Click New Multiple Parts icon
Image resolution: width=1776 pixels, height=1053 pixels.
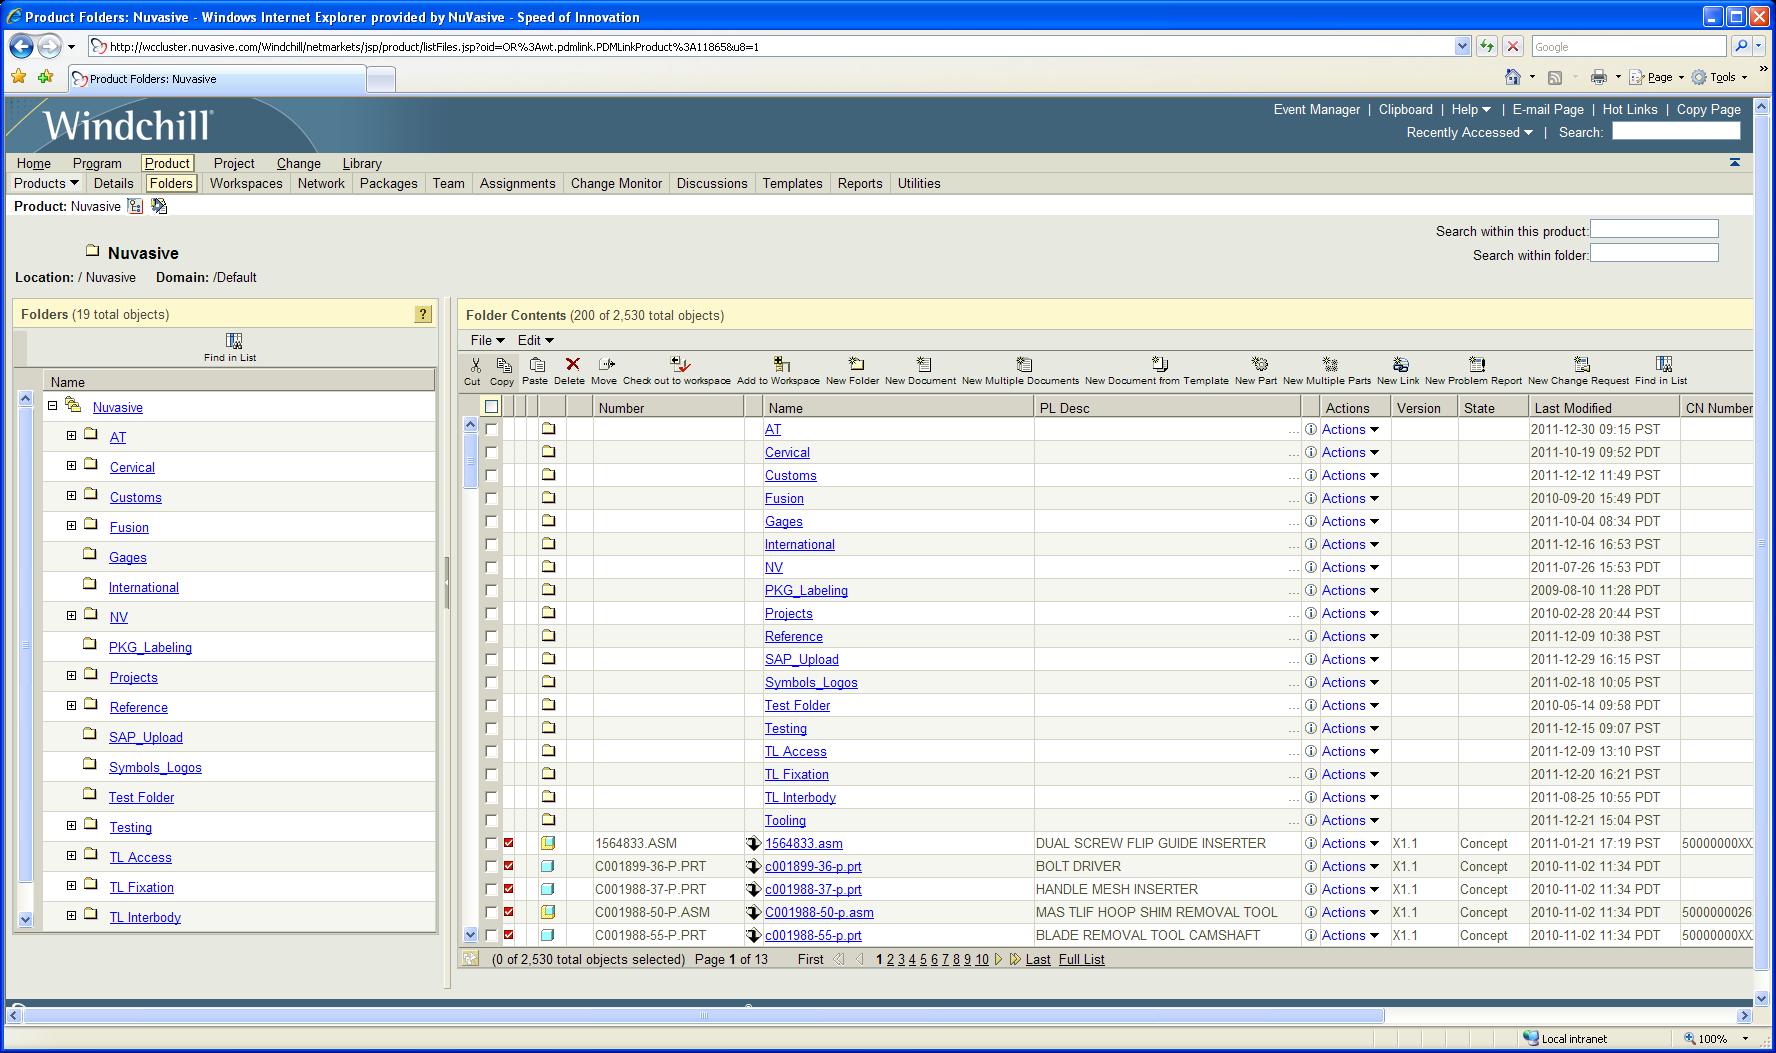tap(1329, 364)
